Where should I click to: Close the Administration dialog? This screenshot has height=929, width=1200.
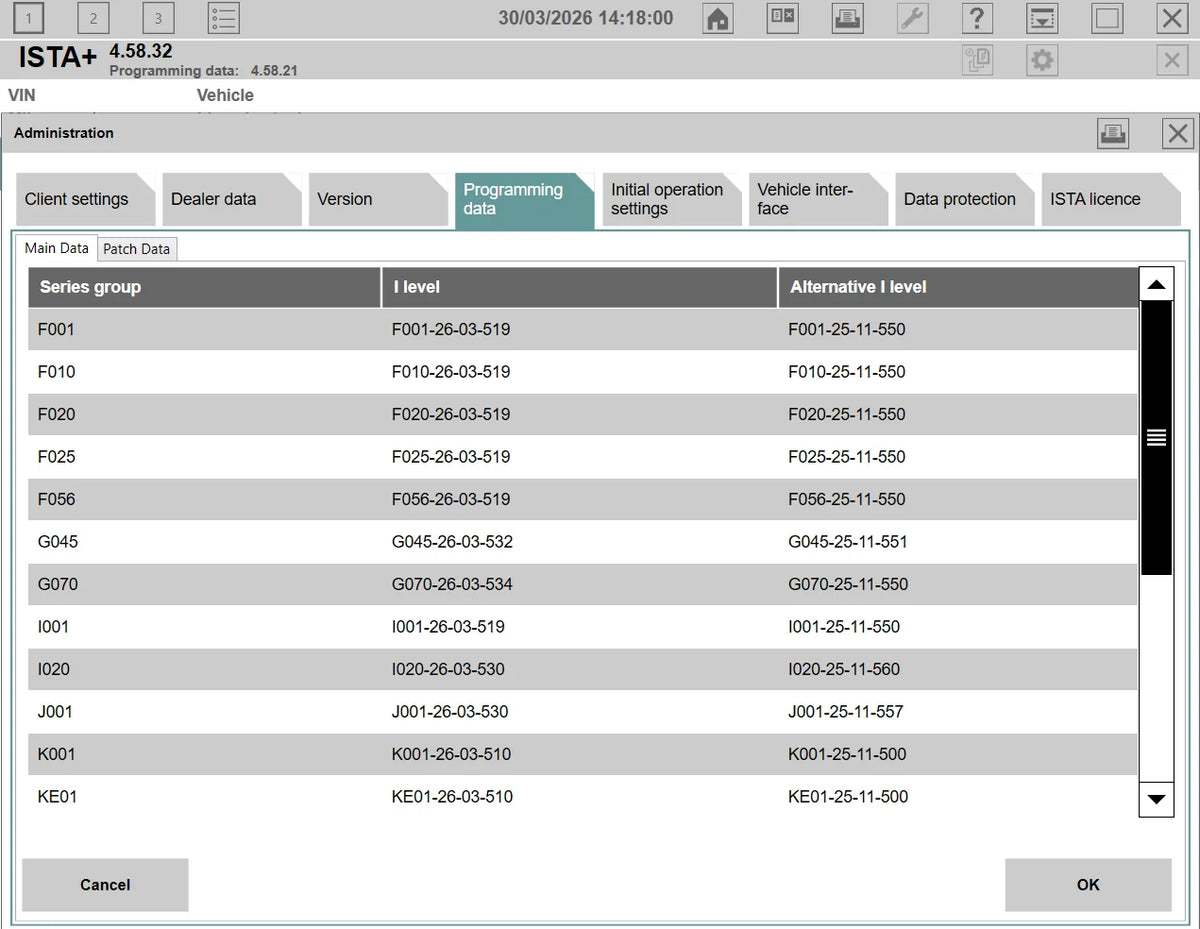click(1178, 133)
